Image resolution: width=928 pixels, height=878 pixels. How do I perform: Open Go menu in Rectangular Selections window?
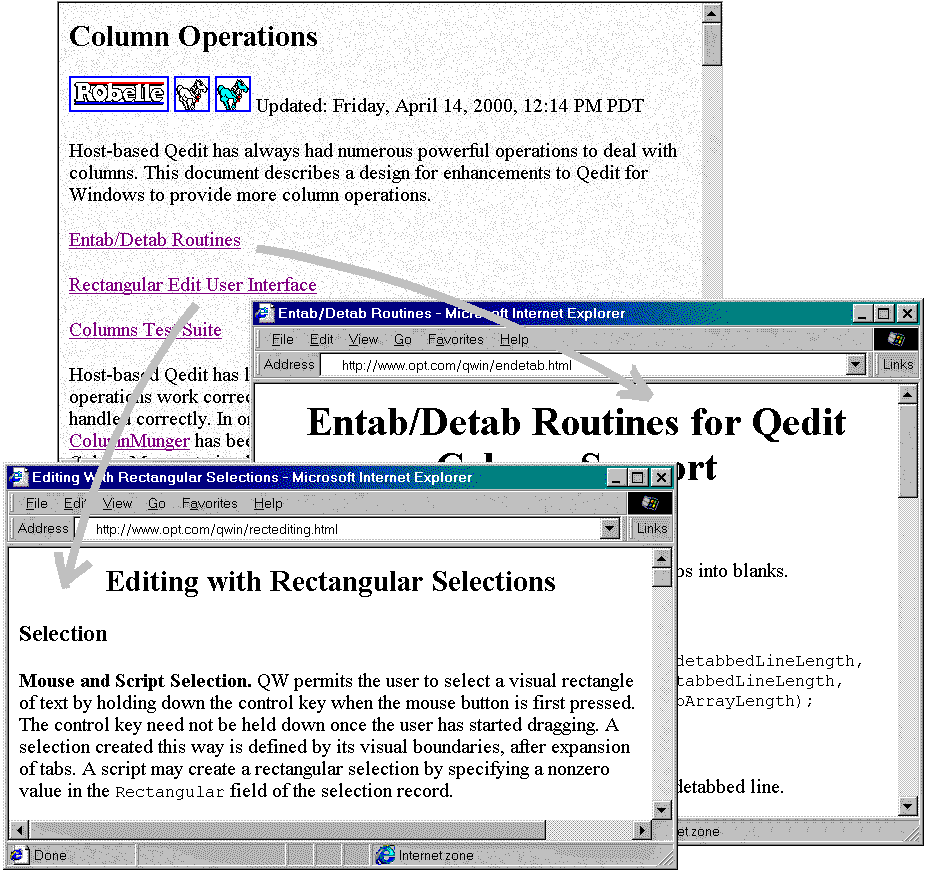157,503
